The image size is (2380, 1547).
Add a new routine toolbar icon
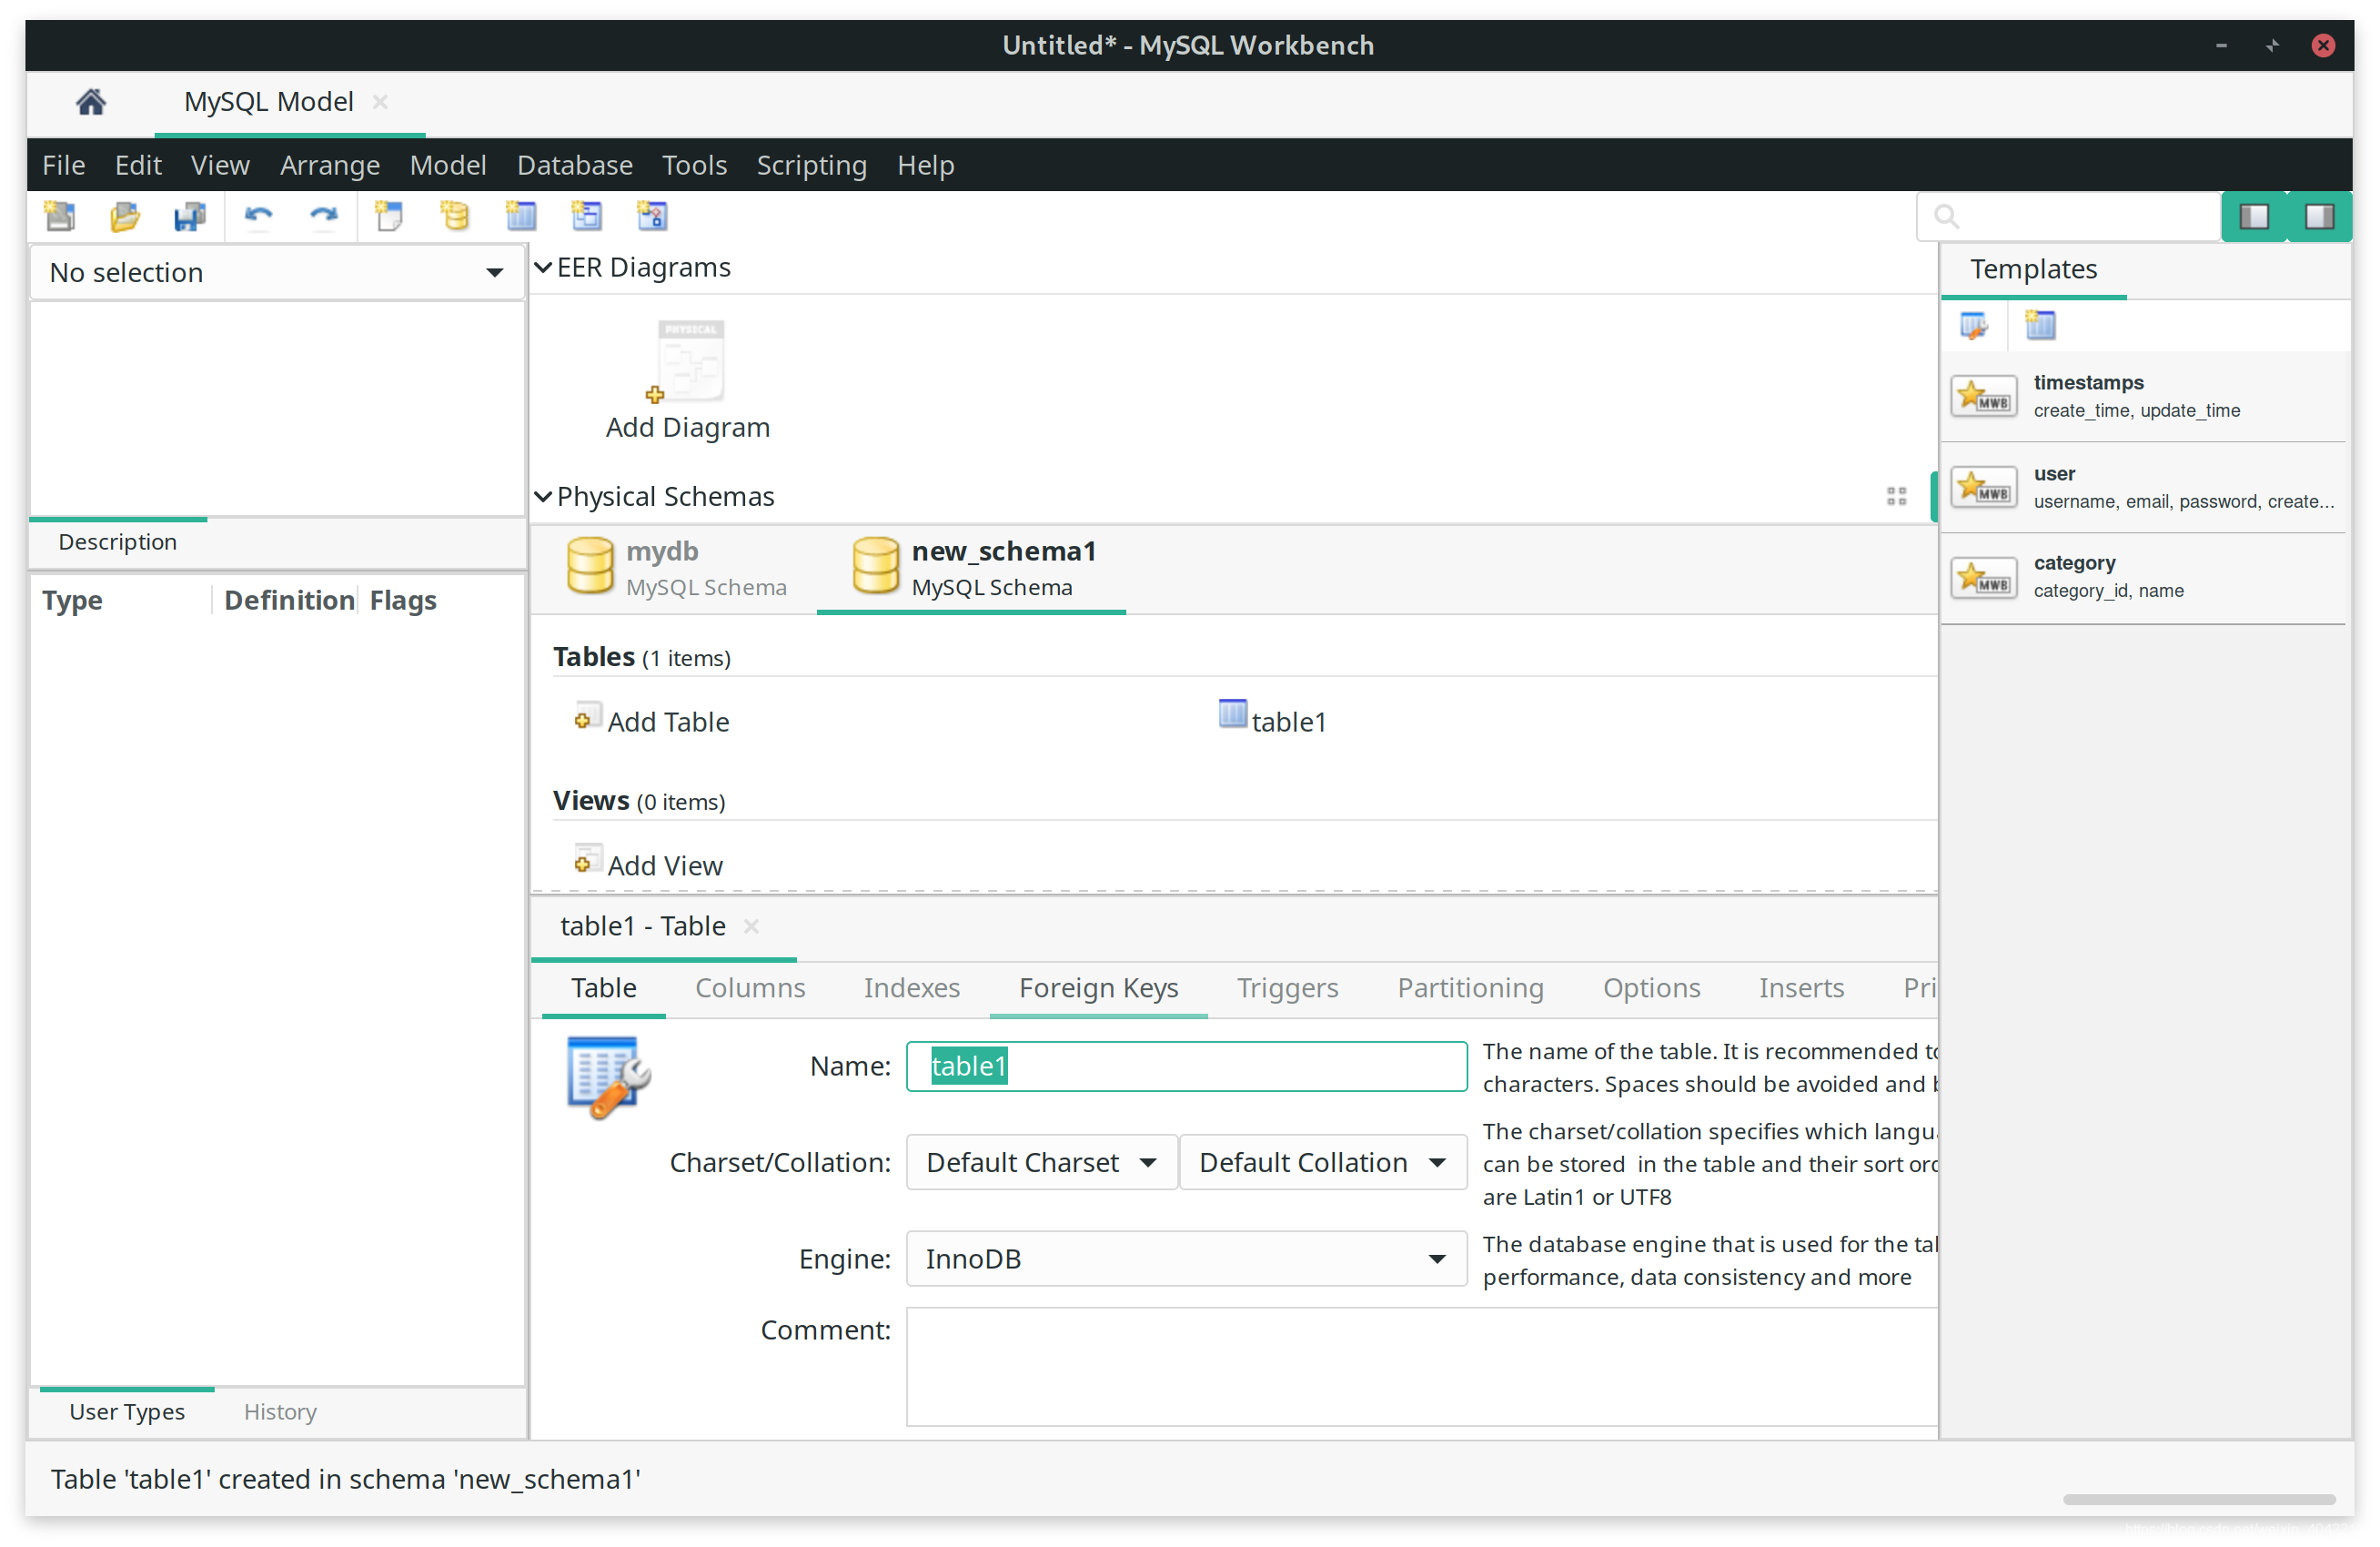tap(652, 216)
